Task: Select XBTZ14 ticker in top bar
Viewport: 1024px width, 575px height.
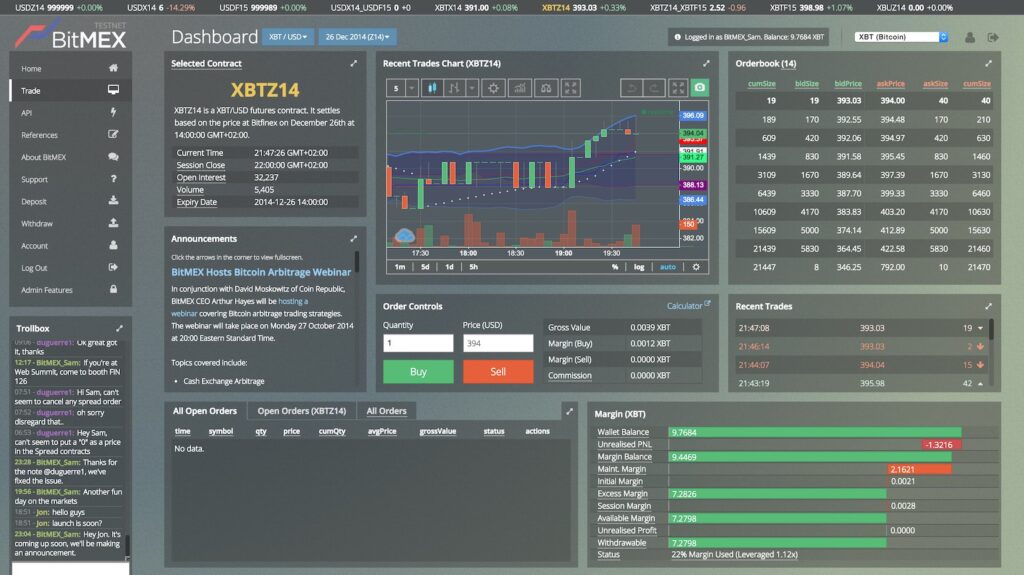Action: pos(584,8)
